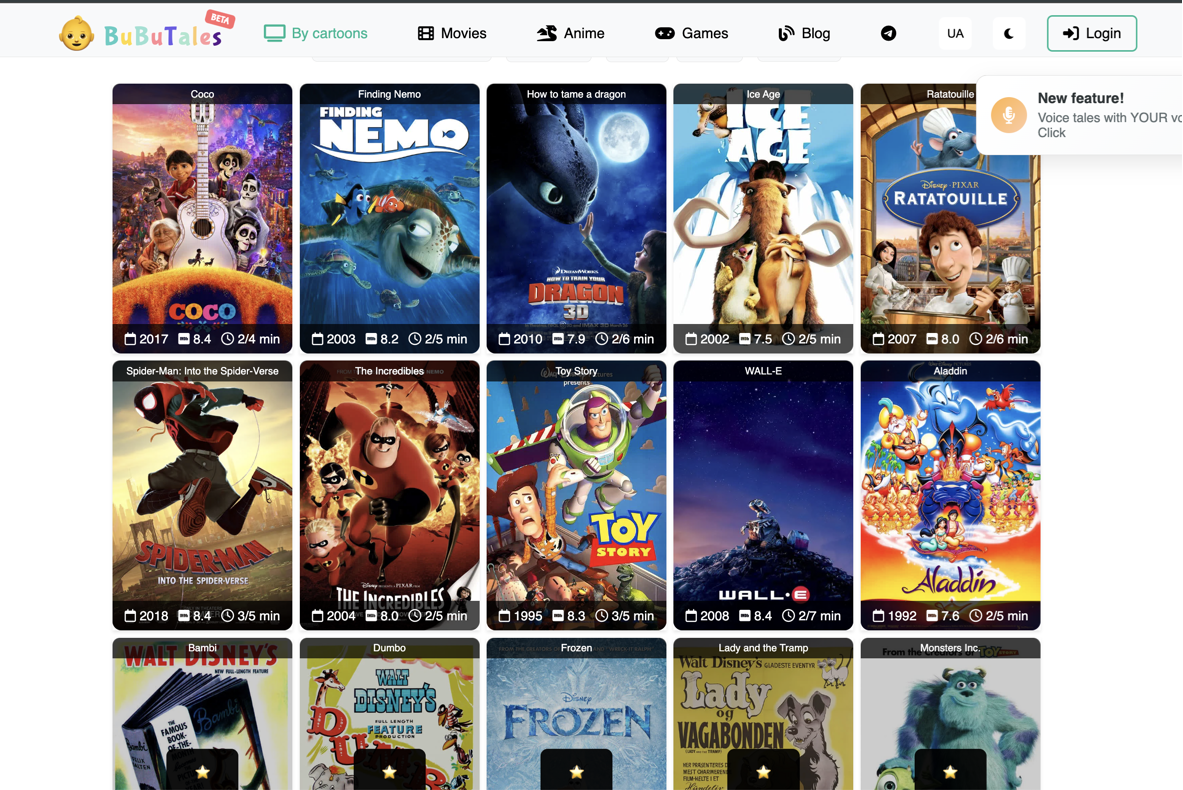The height and width of the screenshot is (790, 1183).
Task: Click the calendar icon on the Coco card
Action: 130,339
